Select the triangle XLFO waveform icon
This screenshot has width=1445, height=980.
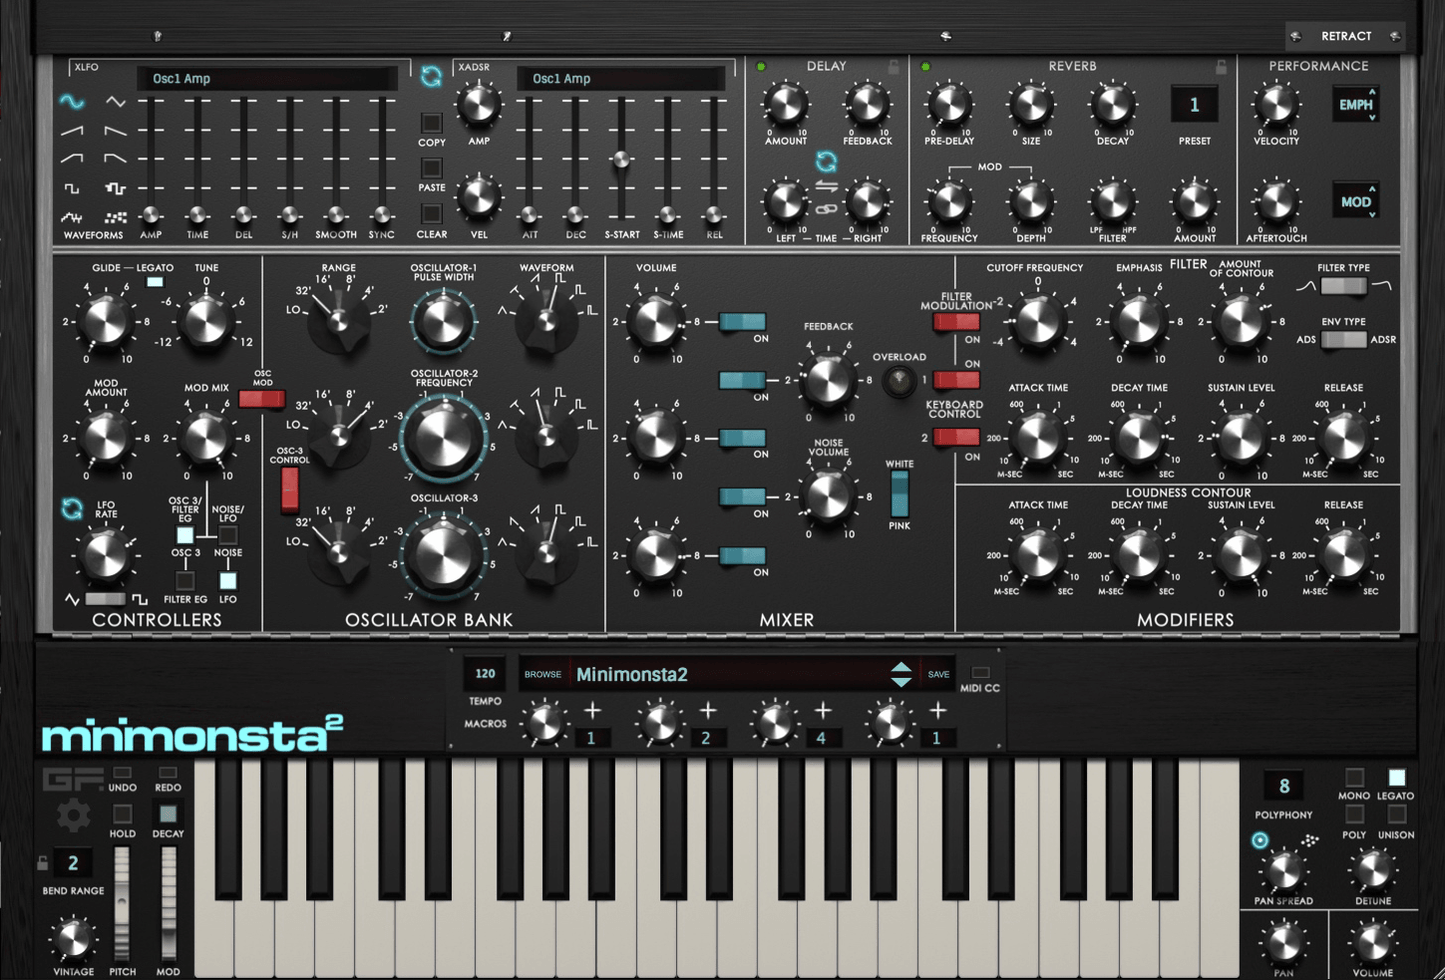tap(116, 102)
